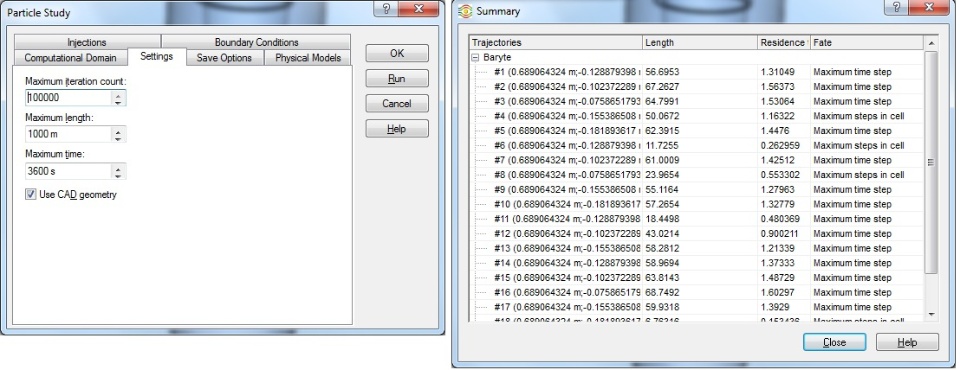The image size is (960, 370).
Task: Click OK in Particle Study dialog
Action: click(397, 53)
